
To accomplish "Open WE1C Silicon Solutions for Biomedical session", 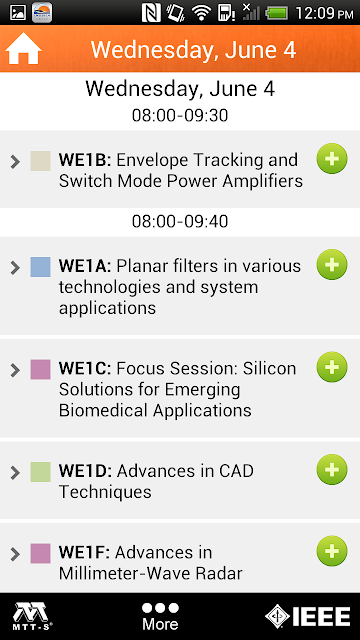I will click(178, 389).
